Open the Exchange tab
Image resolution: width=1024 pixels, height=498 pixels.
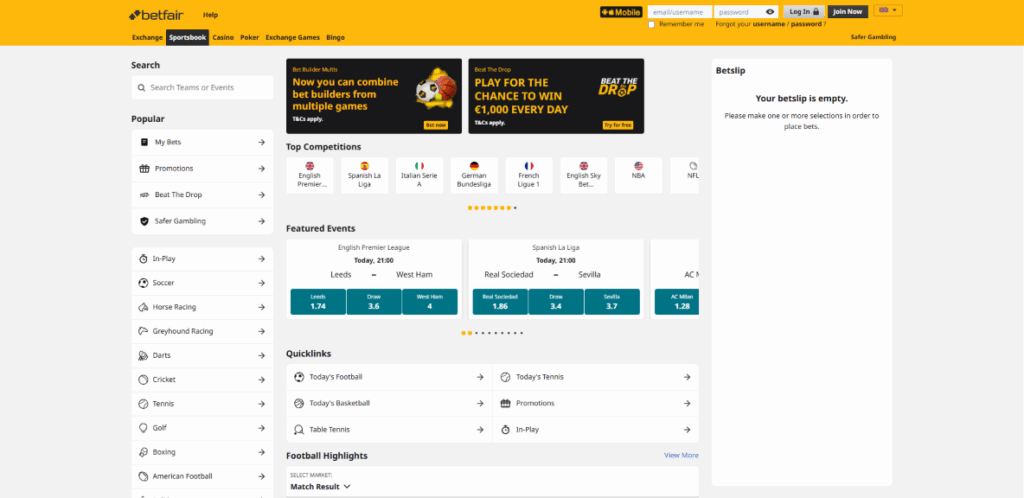tap(147, 38)
